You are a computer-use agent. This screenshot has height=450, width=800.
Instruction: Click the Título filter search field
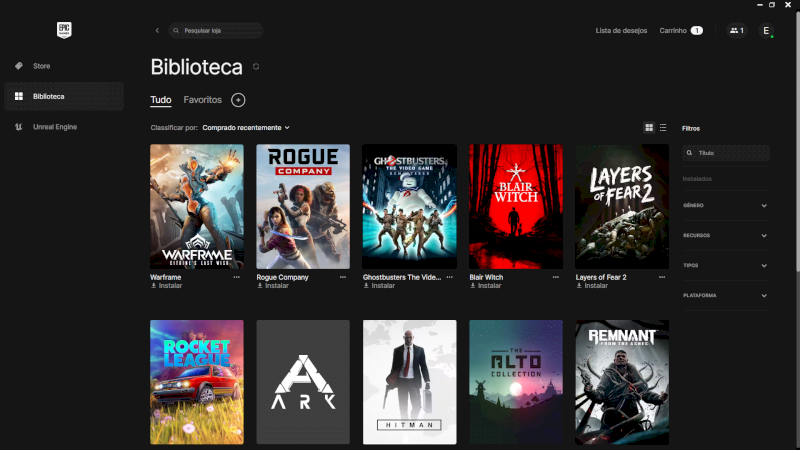point(726,153)
